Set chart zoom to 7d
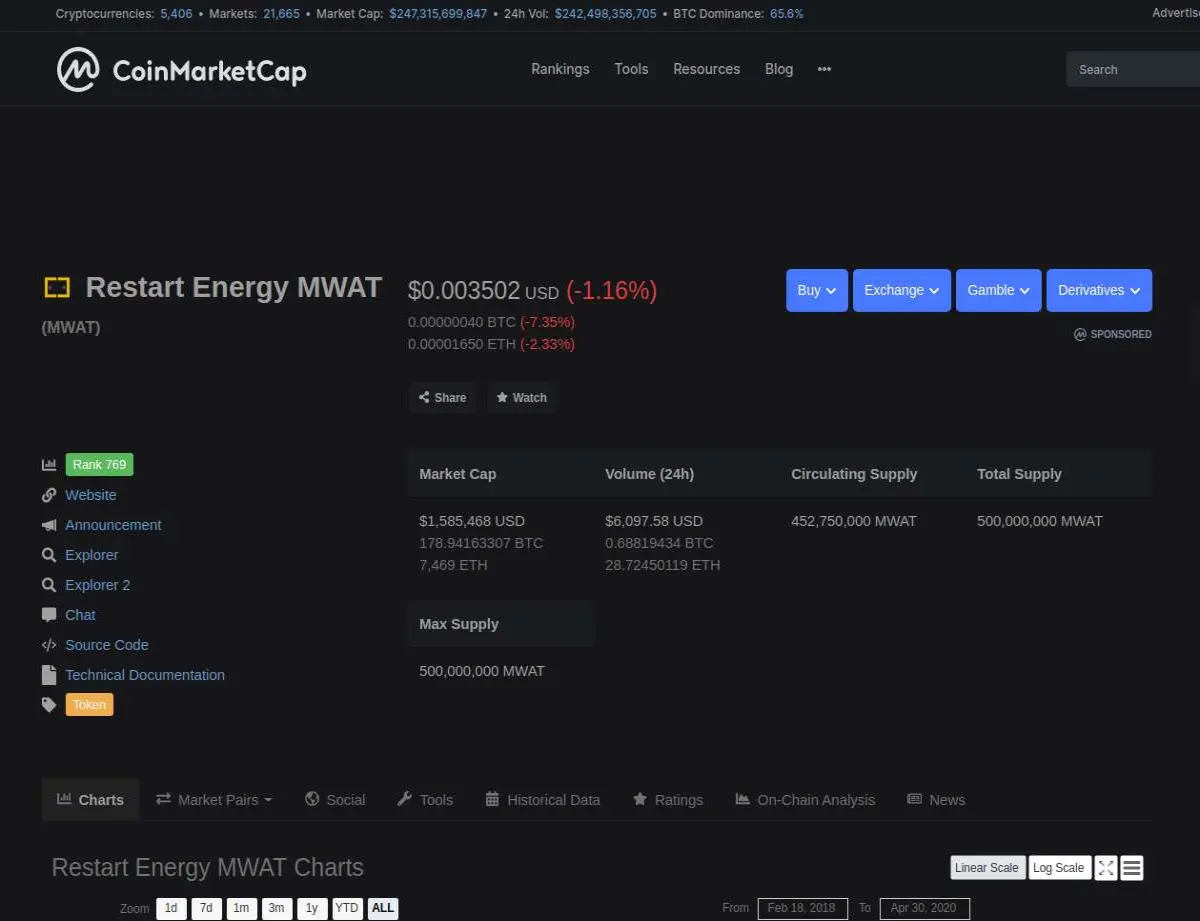This screenshot has width=1200, height=921. 206,908
